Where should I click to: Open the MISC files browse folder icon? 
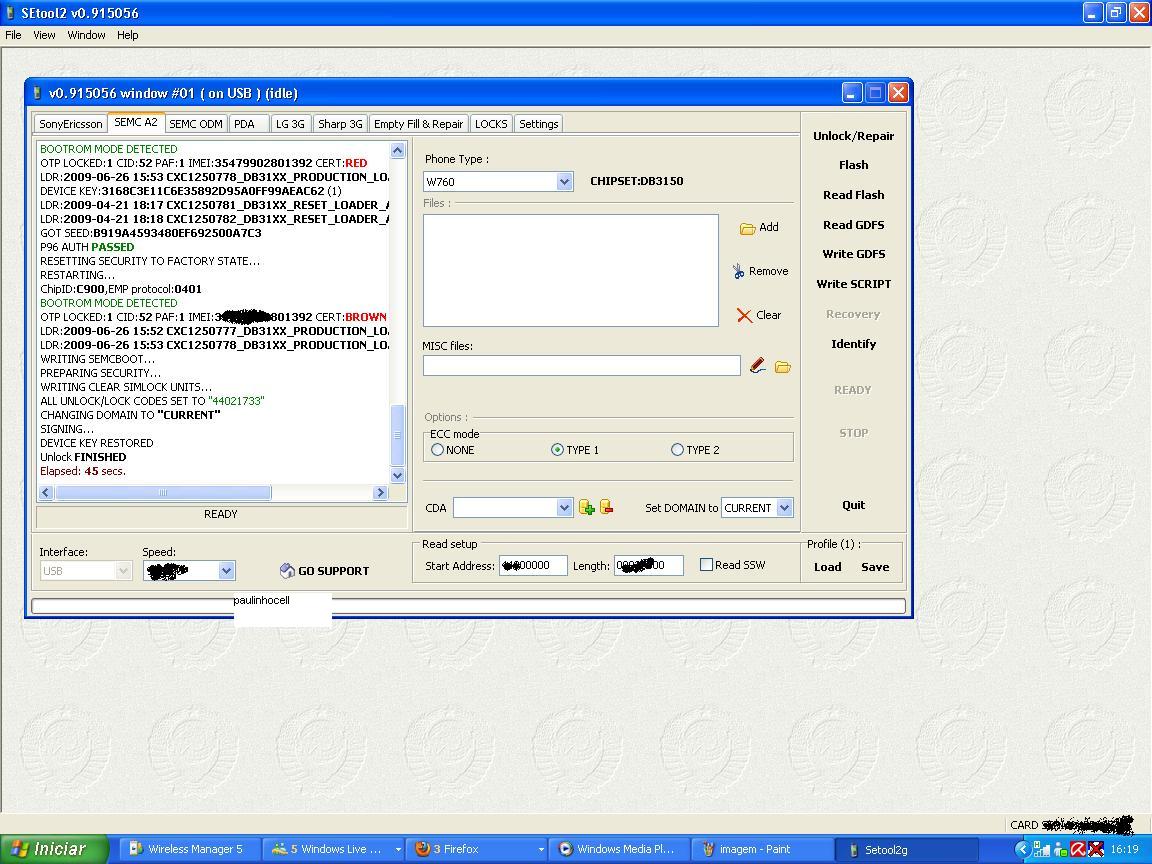(782, 367)
